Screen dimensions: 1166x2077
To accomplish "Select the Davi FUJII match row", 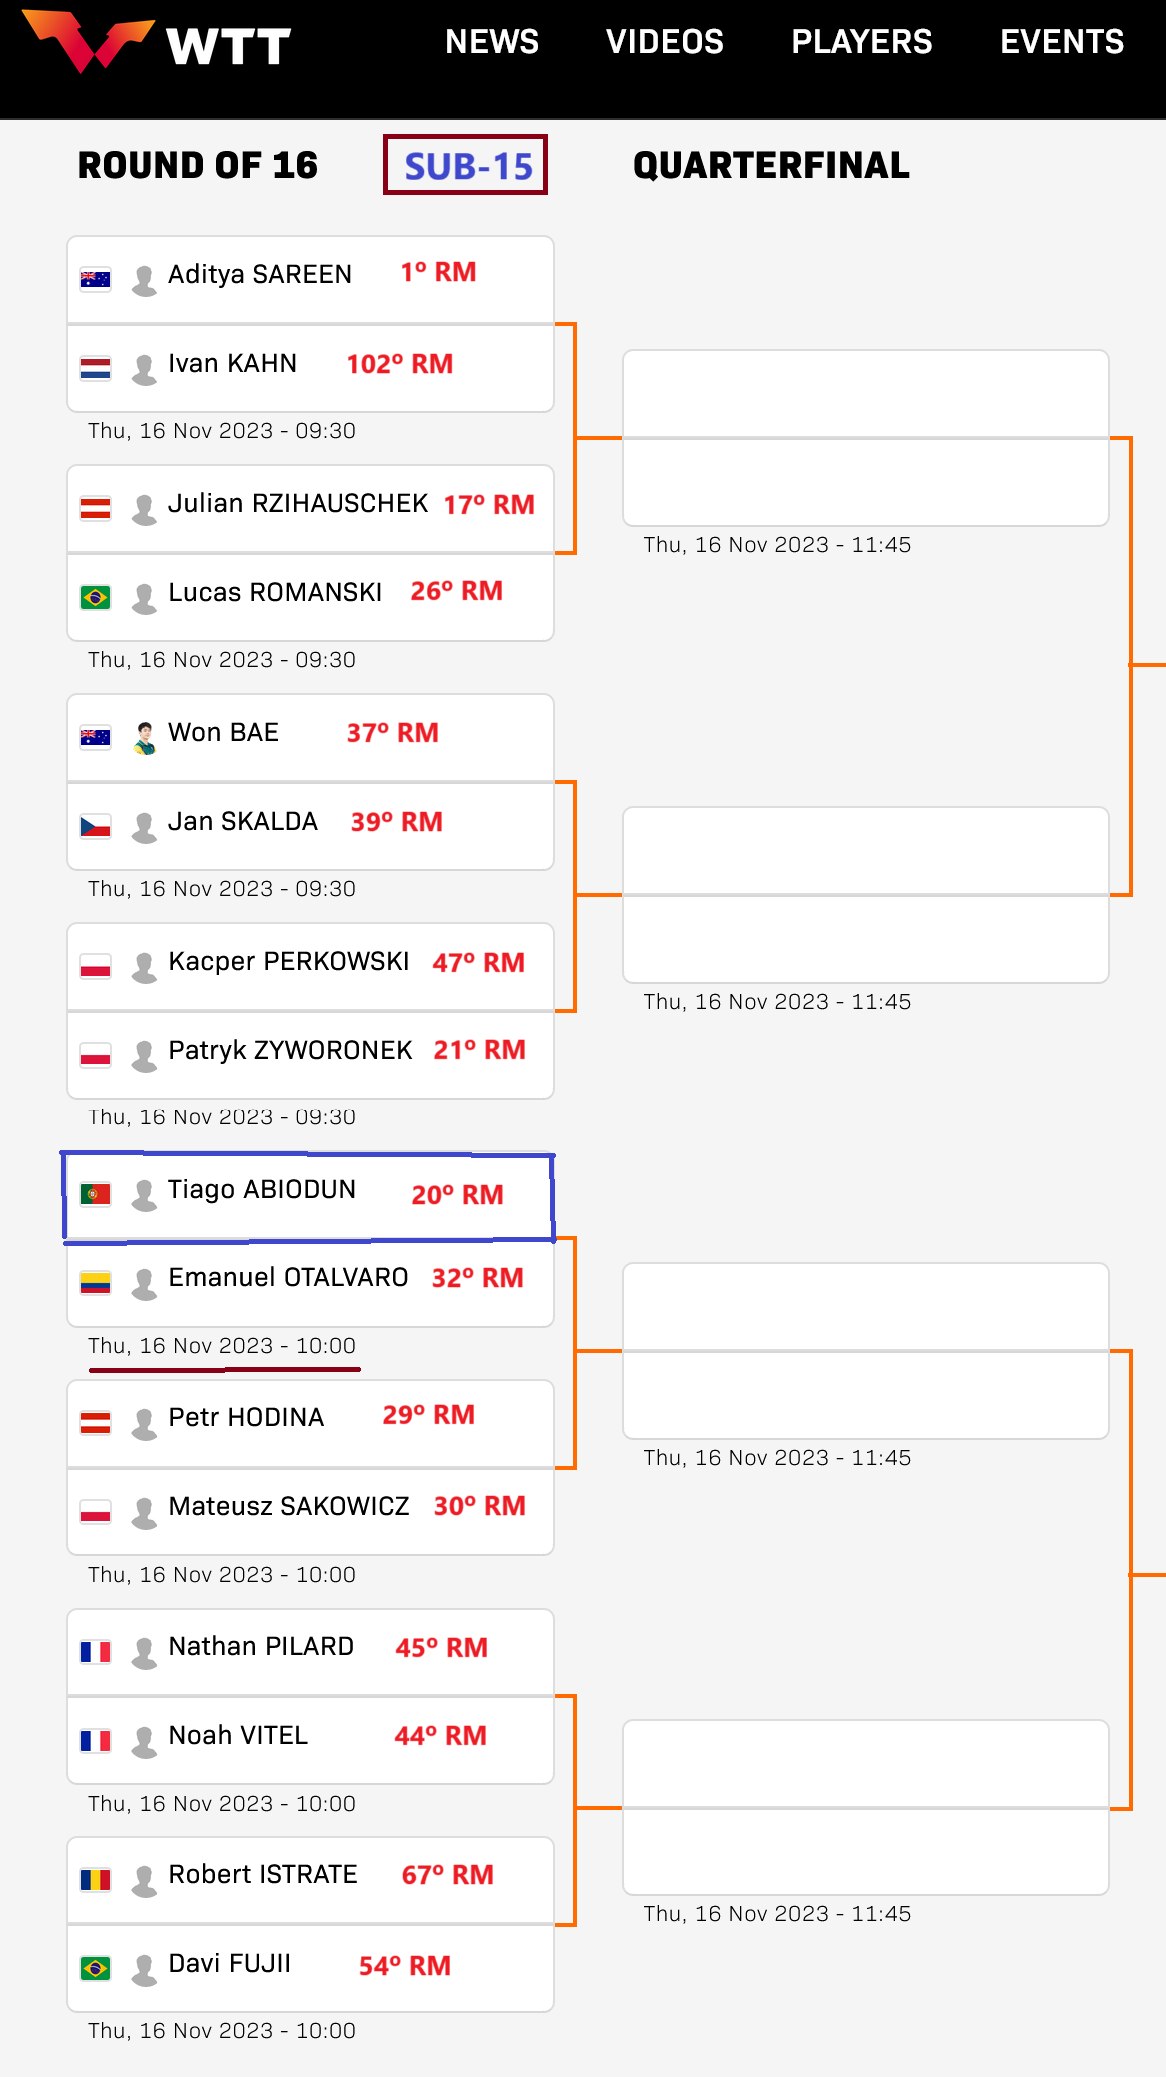I will [311, 1968].
